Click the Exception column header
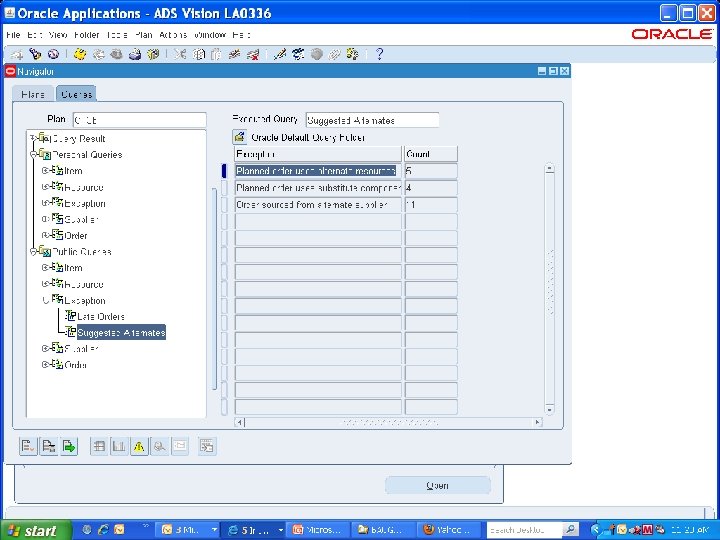The image size is (720, 540). [x=318, y=154]
